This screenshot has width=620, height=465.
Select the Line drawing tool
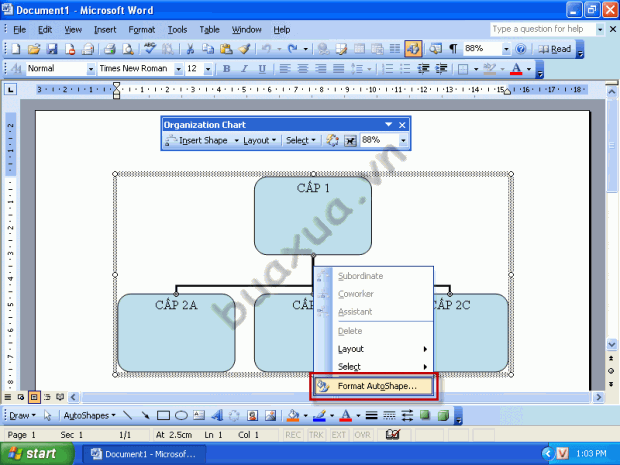[127, 415]
